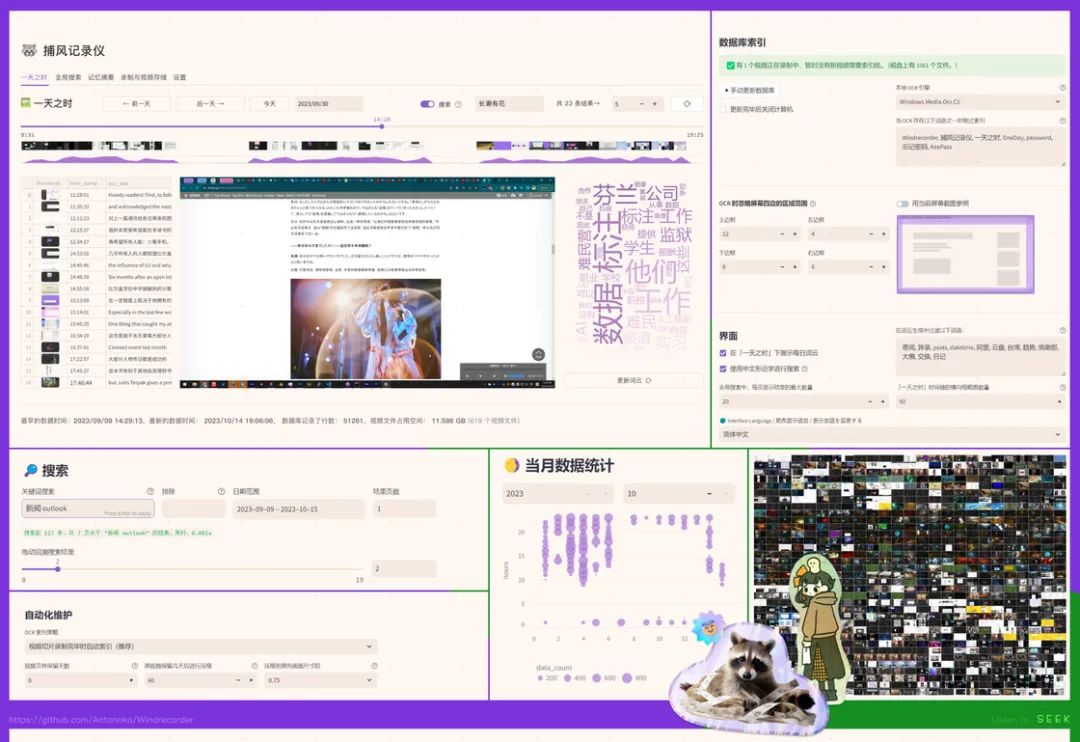The width and height of the screenshot is (1080, 742).
Task: Click green check icon in the indexing status banner
Action: [x=730, y=65]
